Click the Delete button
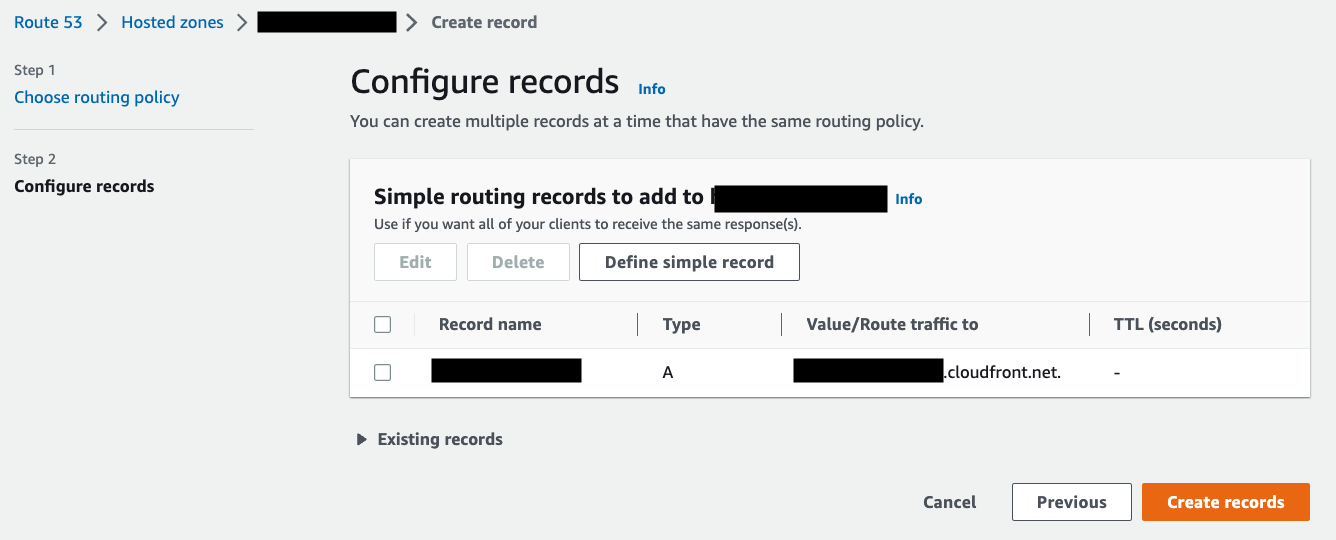Image resolution: width=1336 pixels, height=540 pixels. click(518, 262)
